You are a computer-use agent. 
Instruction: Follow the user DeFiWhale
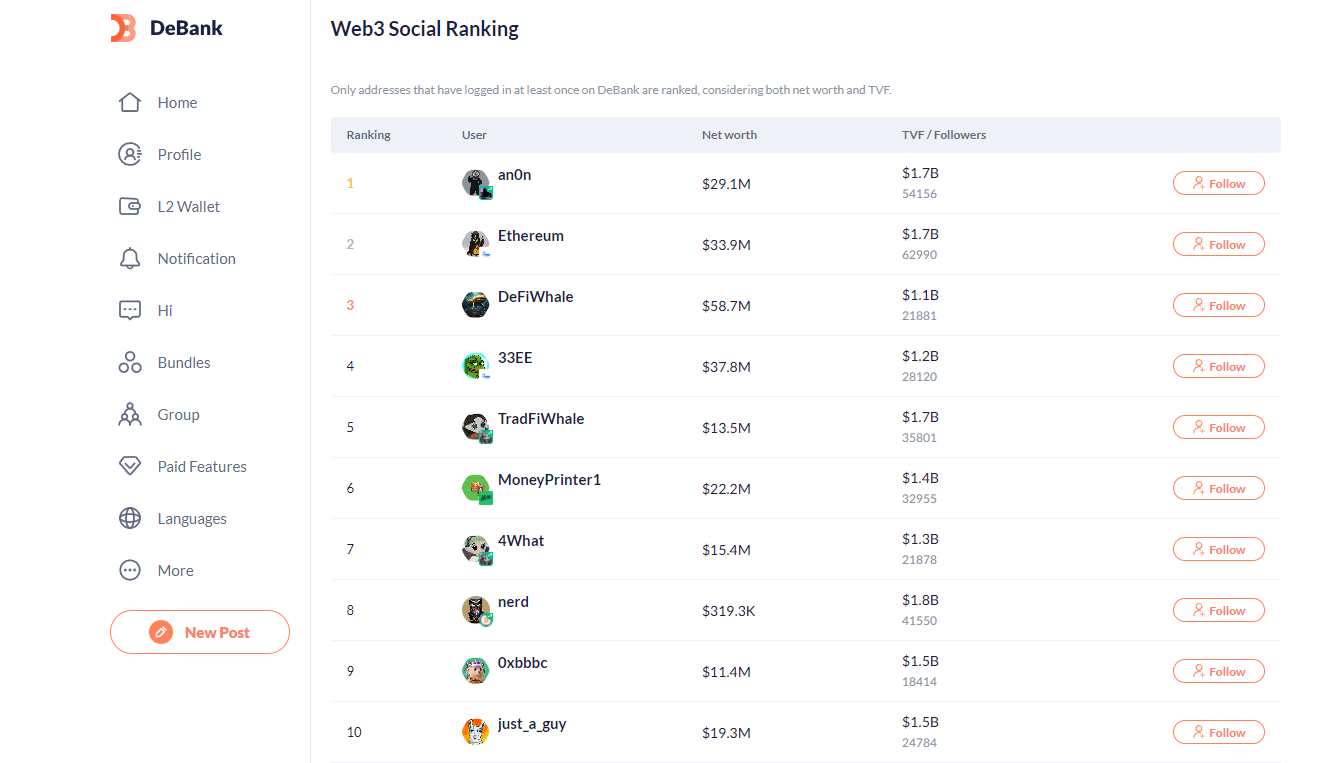click(x=1219, y=305)
